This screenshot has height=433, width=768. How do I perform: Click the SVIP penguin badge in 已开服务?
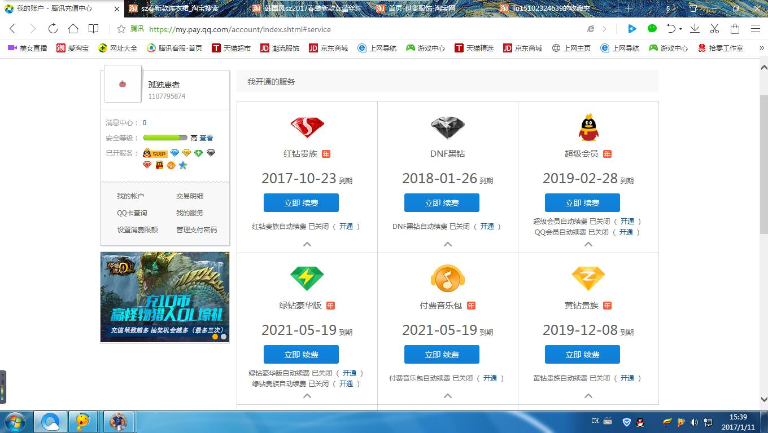coord(155,153)
